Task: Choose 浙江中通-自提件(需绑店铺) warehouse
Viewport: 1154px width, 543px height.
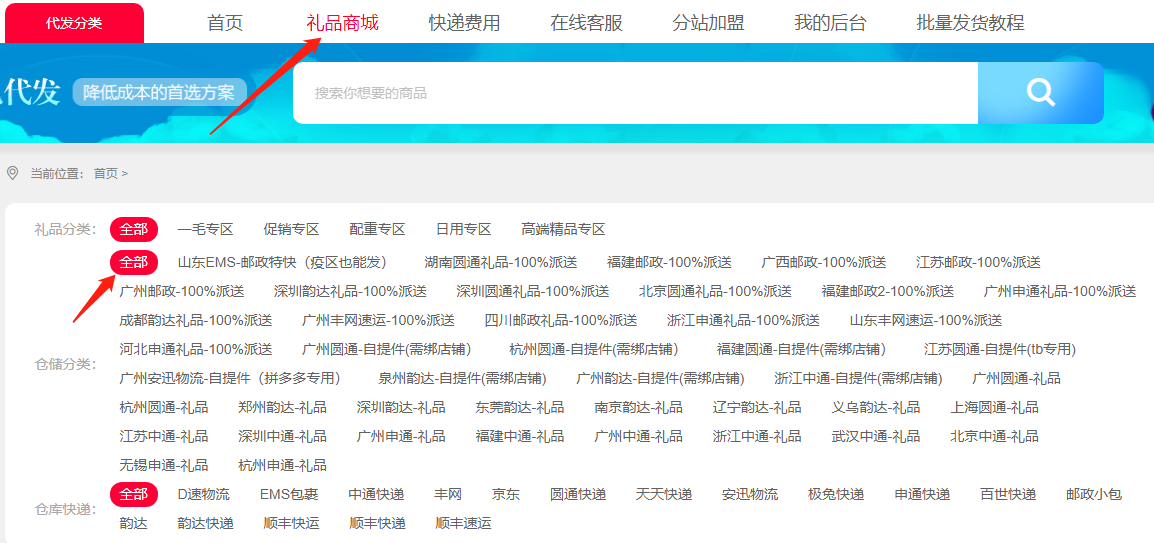Action: coord(858,378)
